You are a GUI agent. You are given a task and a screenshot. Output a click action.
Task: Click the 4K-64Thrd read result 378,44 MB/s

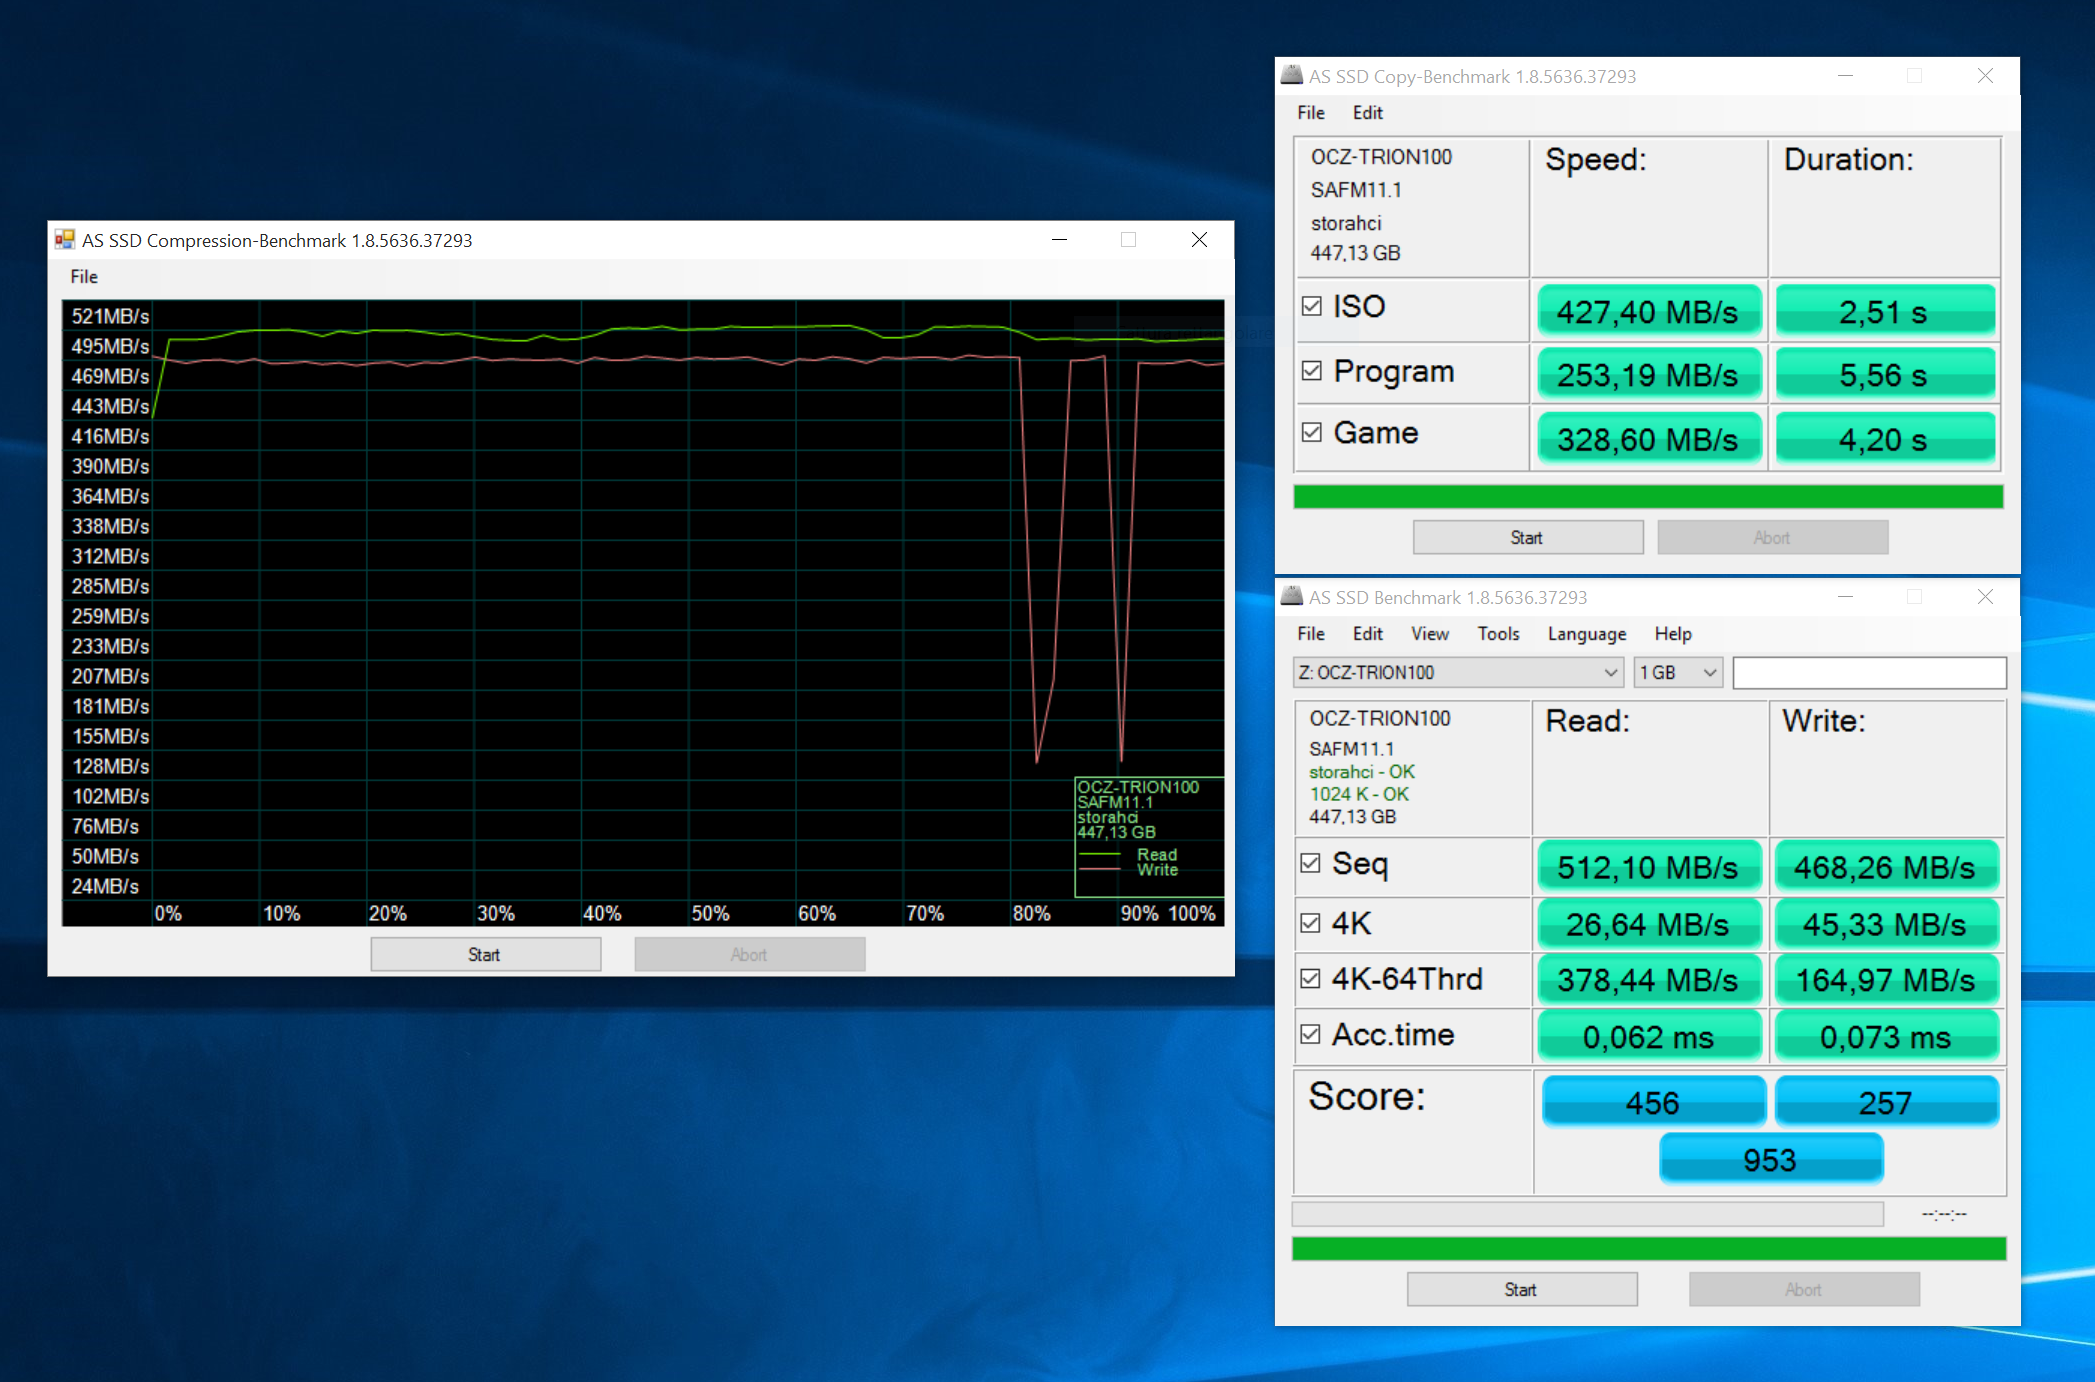tap(1648, 980)
